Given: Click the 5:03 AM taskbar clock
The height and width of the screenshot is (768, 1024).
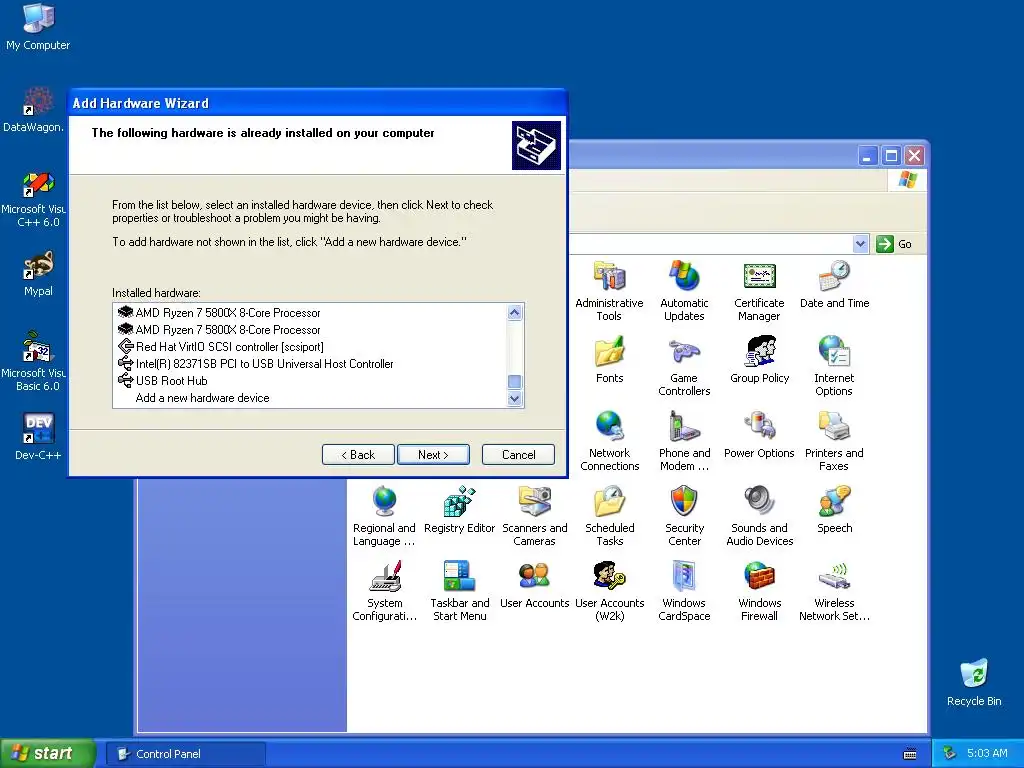Looking at the screenshot, I should click(x=987, y=754).
